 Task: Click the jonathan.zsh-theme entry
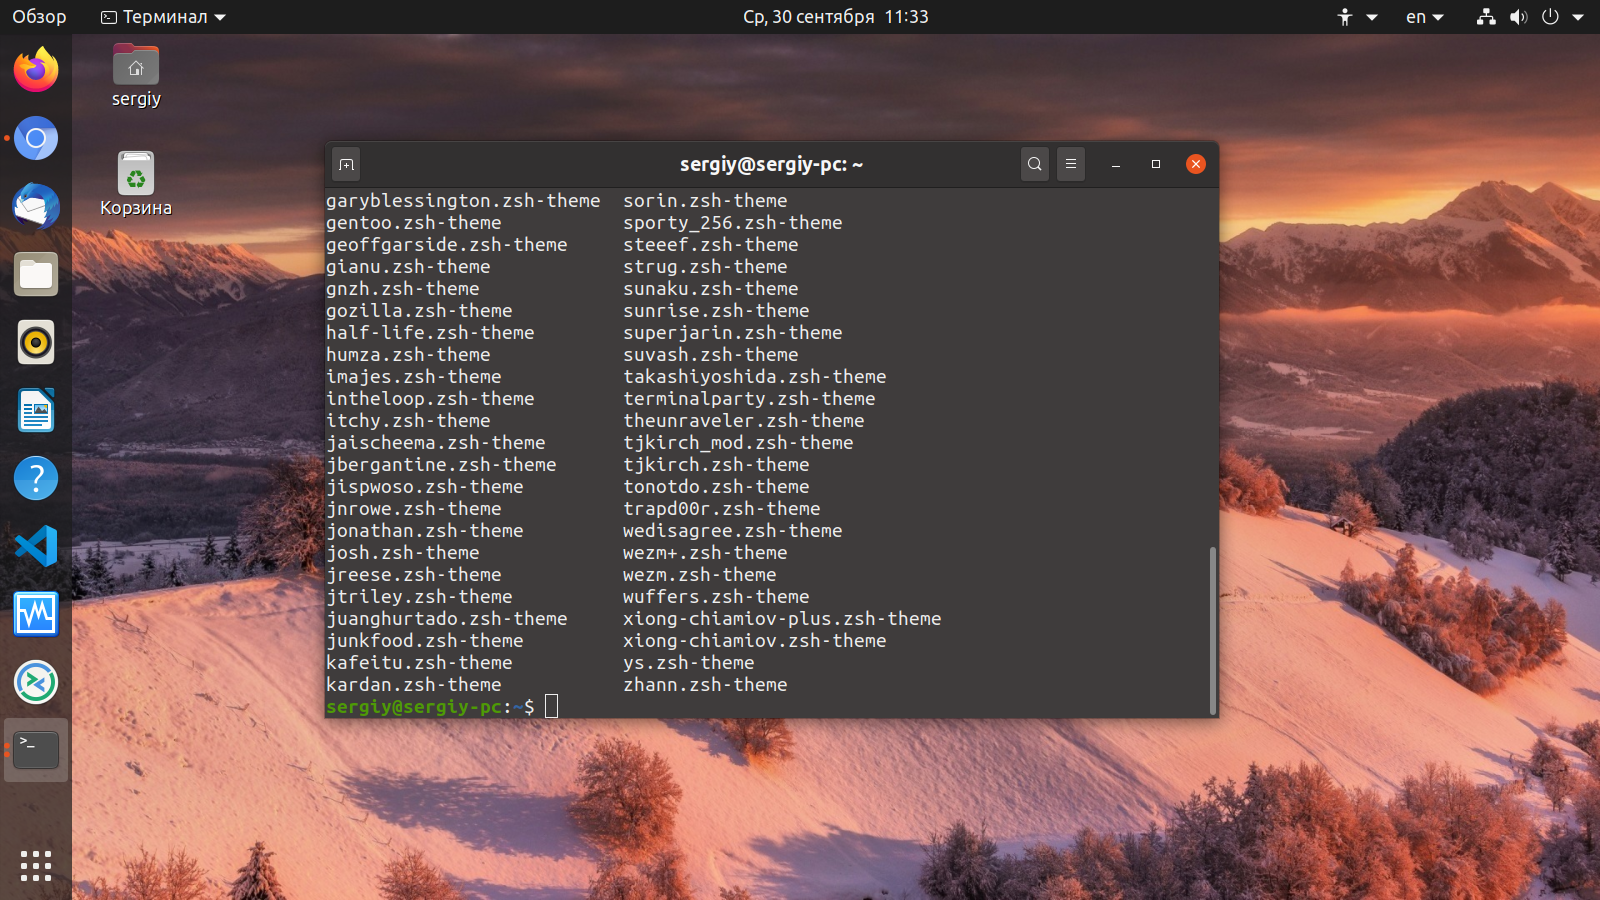[425, 531]
